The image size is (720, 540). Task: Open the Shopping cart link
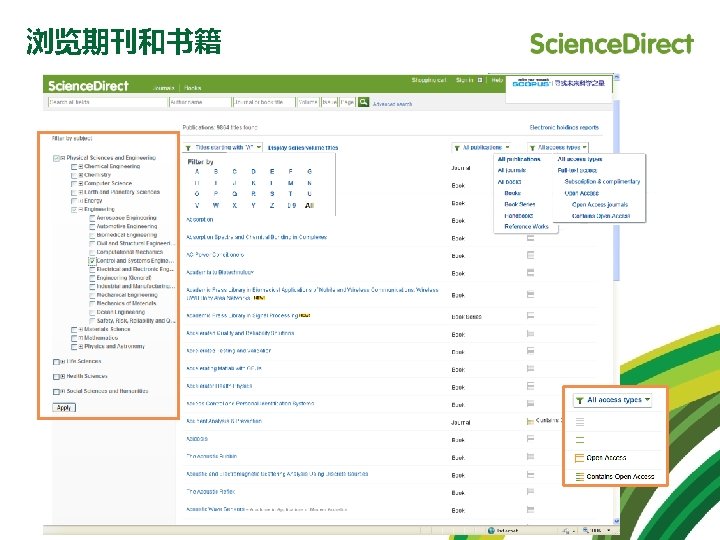click(x=429, y=80)
